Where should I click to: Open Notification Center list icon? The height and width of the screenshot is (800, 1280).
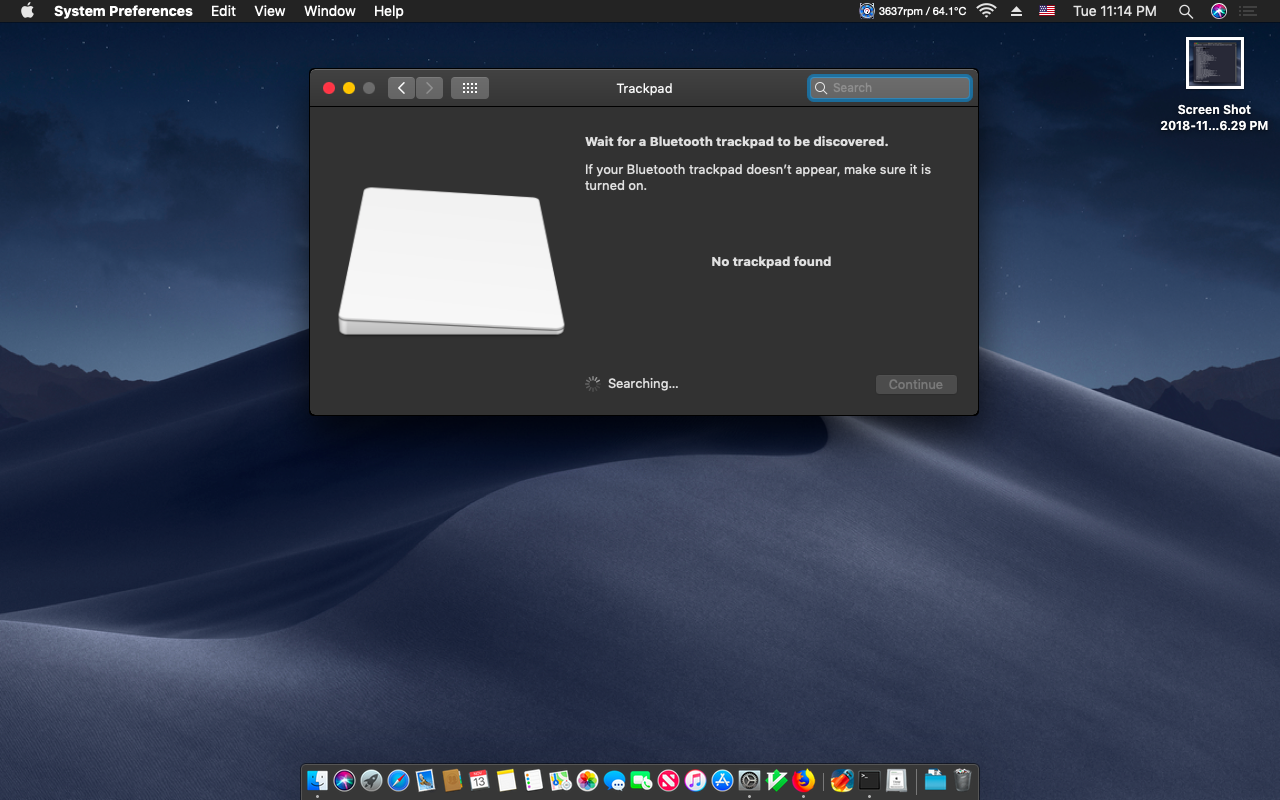(1249, 11)
